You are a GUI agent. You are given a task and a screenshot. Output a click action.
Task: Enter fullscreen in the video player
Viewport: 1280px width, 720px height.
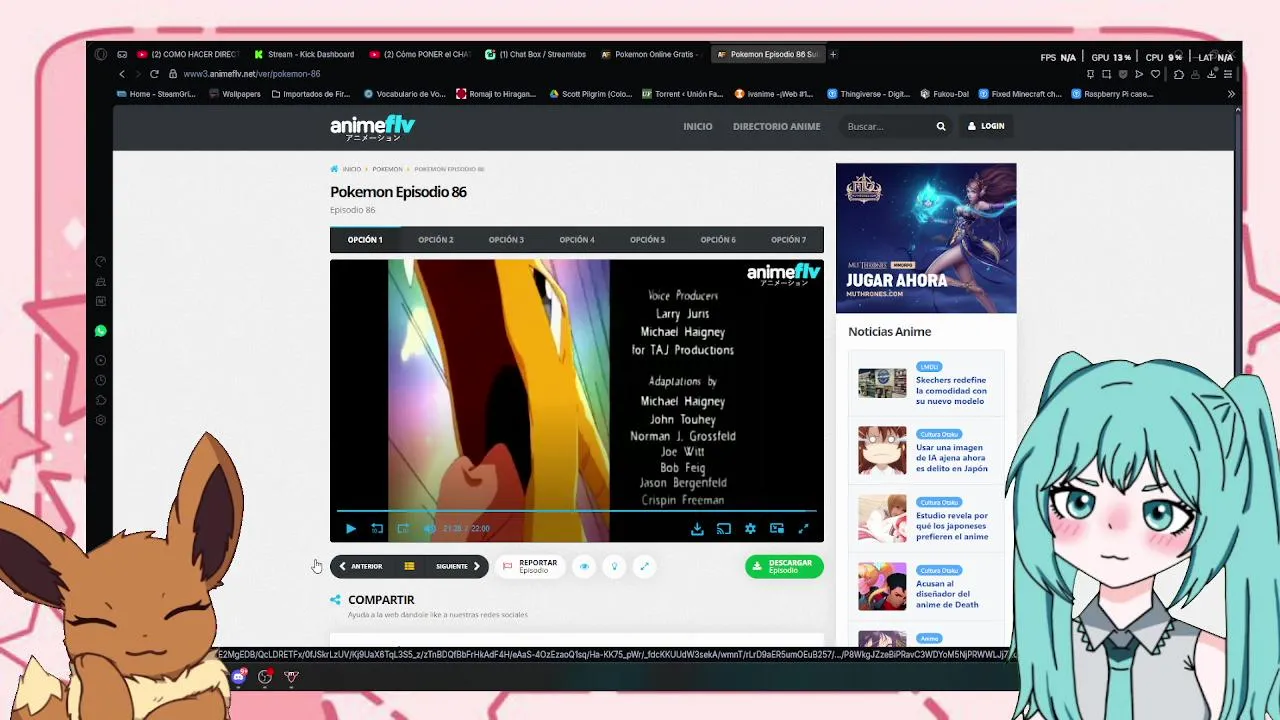(803, 528)
